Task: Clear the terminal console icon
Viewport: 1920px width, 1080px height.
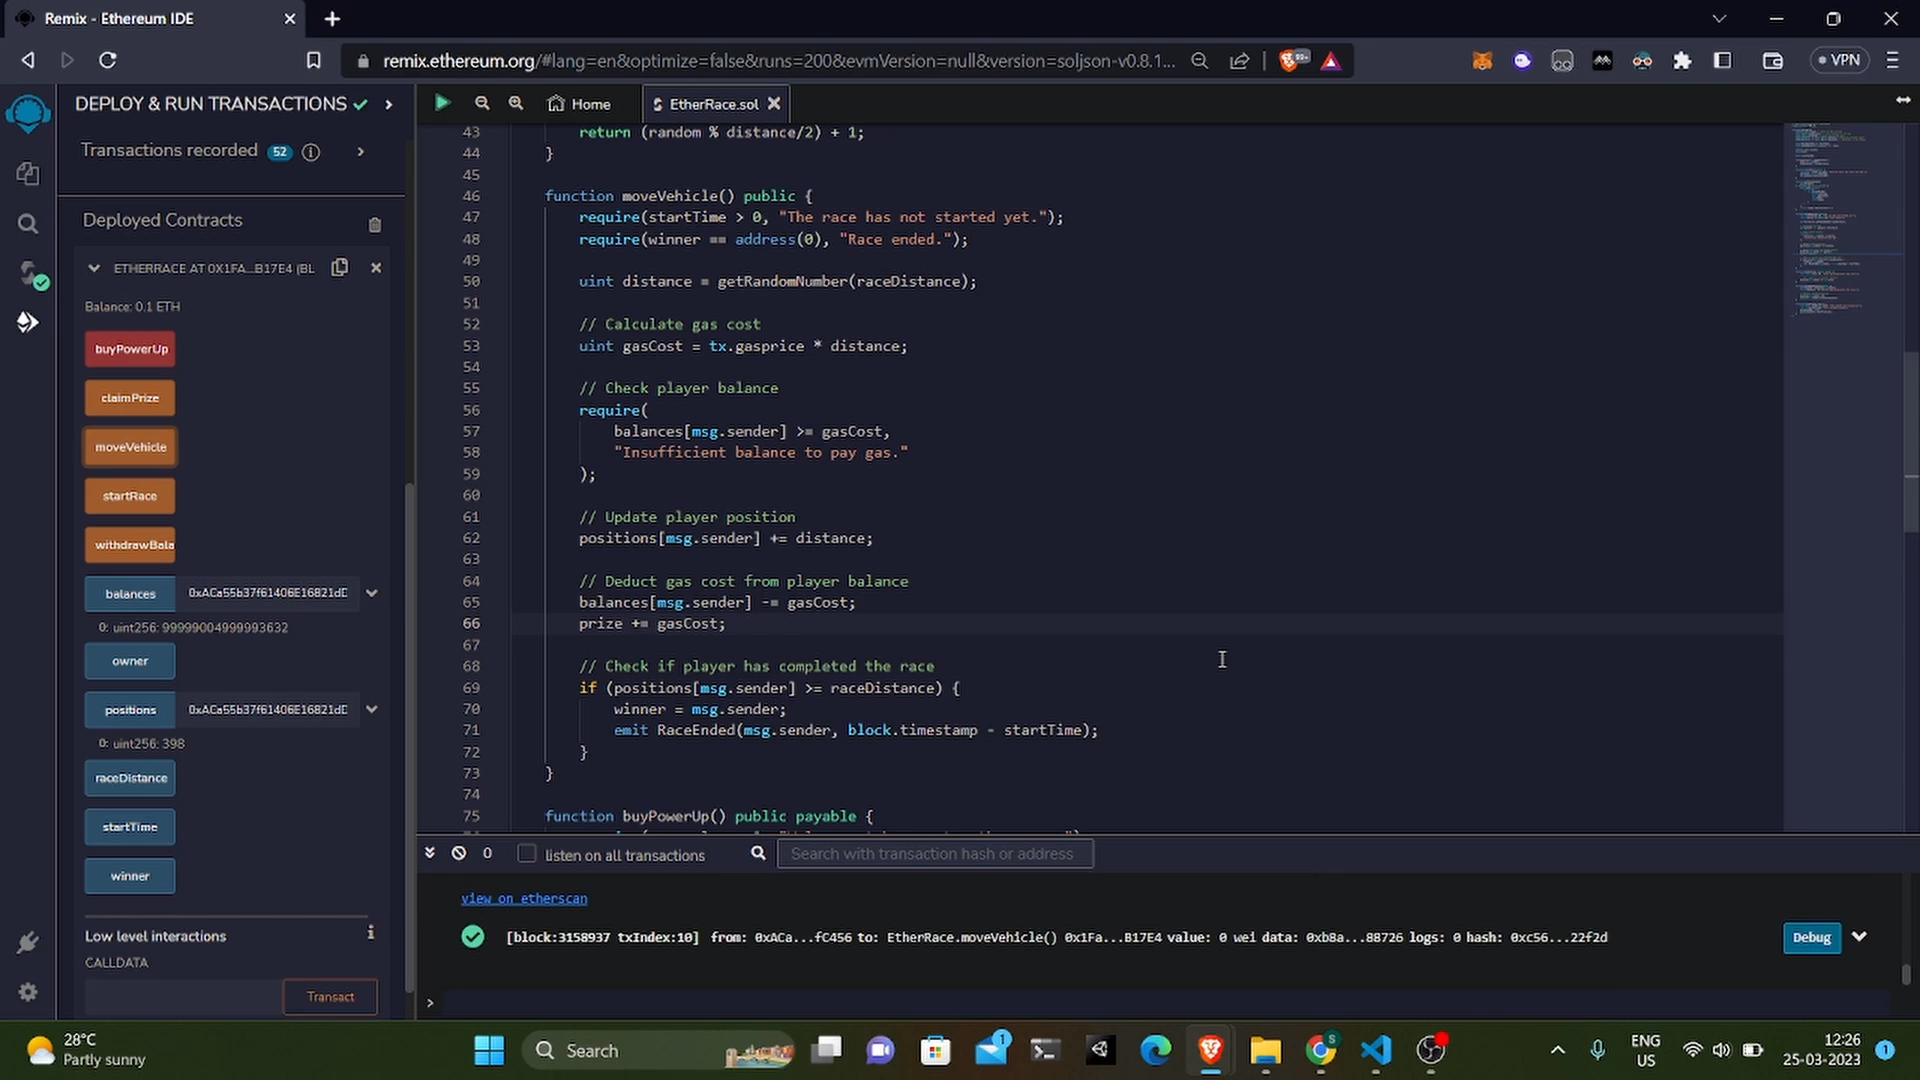Action: [x=458, y=853]
